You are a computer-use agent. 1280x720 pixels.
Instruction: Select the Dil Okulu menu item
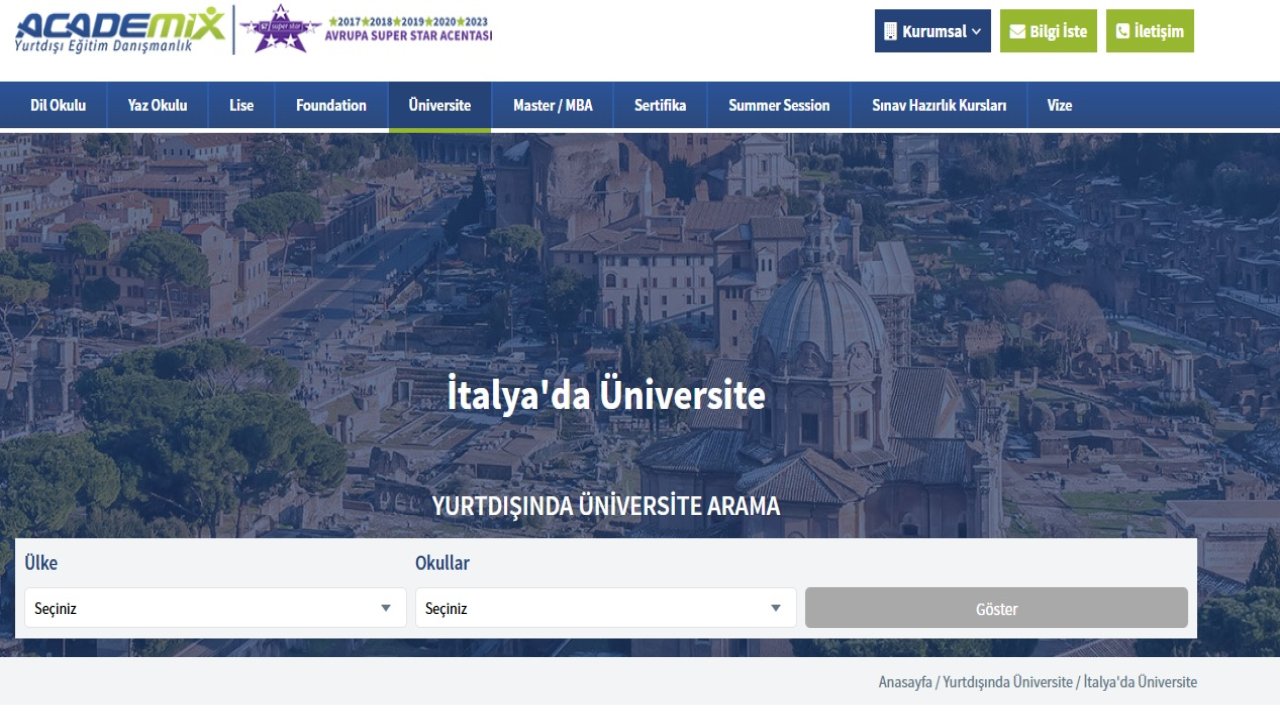click(x=56, y=105)
